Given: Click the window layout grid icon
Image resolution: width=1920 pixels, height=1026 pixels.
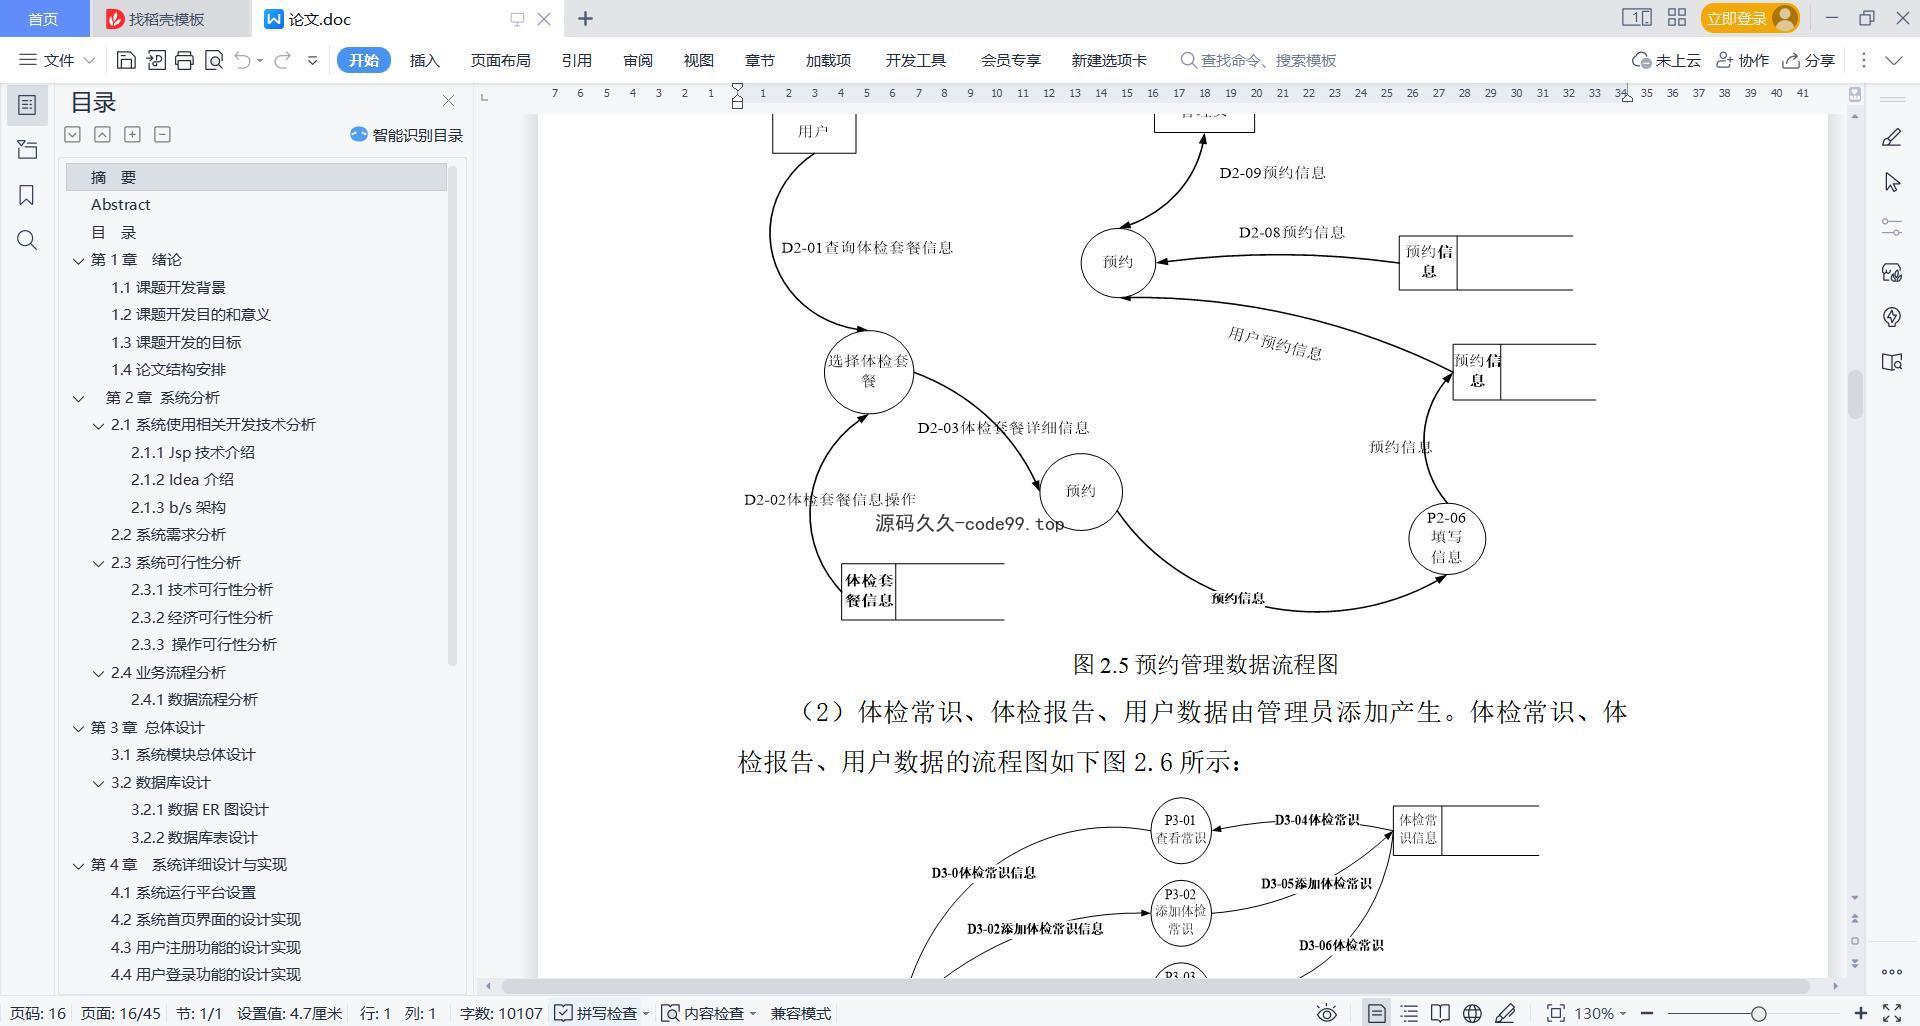Looking at the screenshot, I should click(x=1677, y=18).
